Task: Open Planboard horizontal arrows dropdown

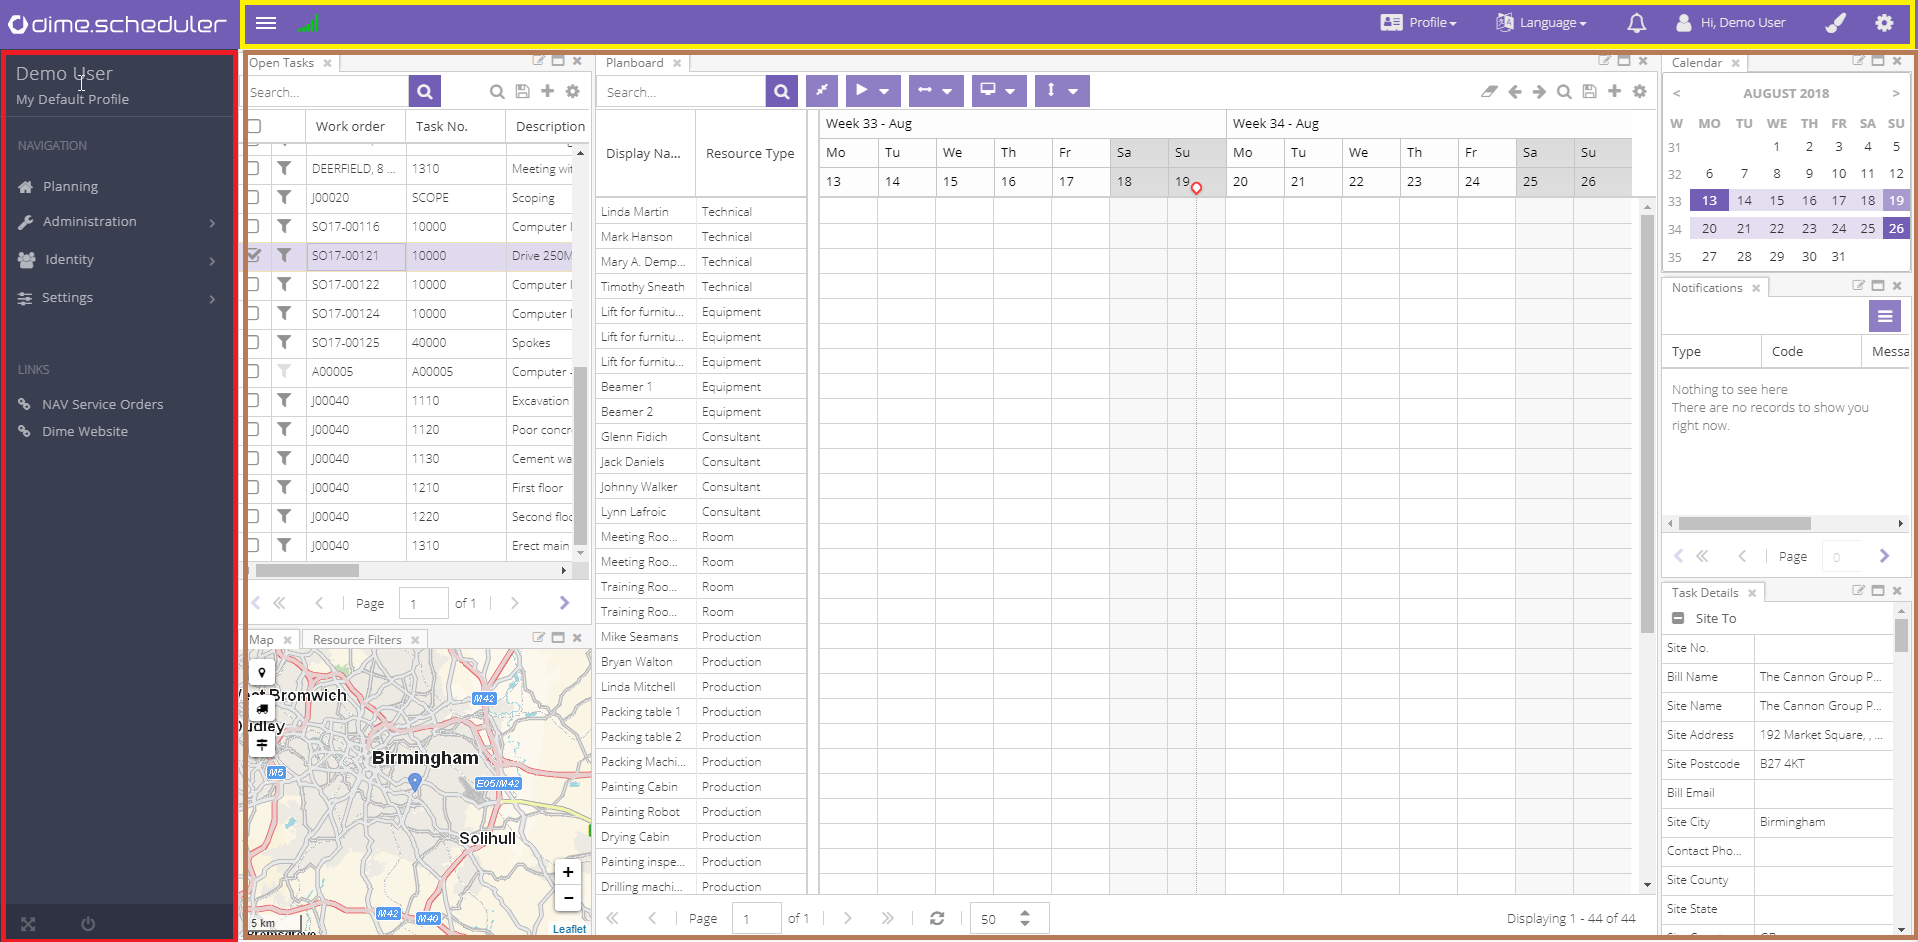Action: tap(937, 91)
